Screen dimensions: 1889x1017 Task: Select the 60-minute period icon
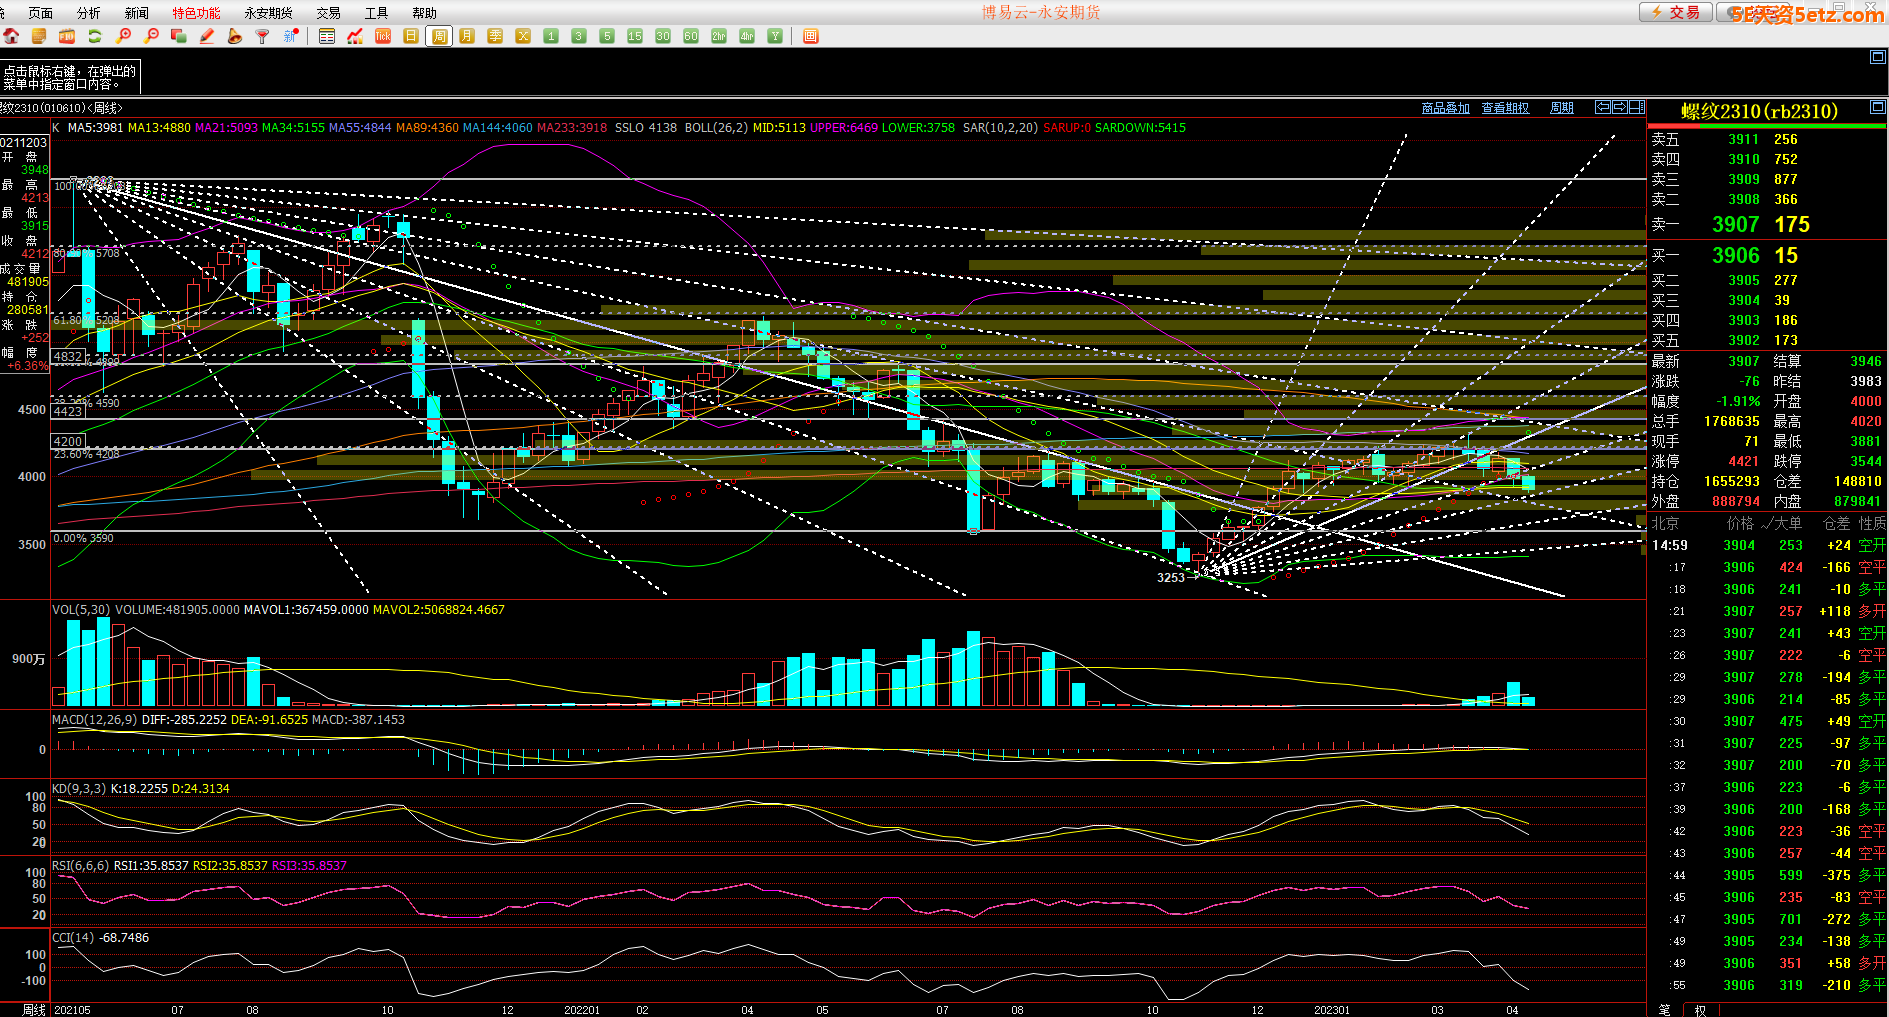coord(691,36)
